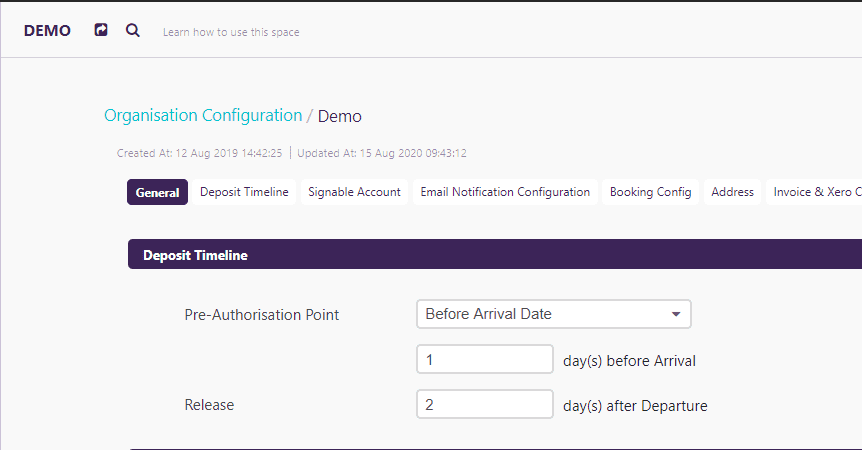Open the Email Notification Configuration tab

click(x=505, y=192)
